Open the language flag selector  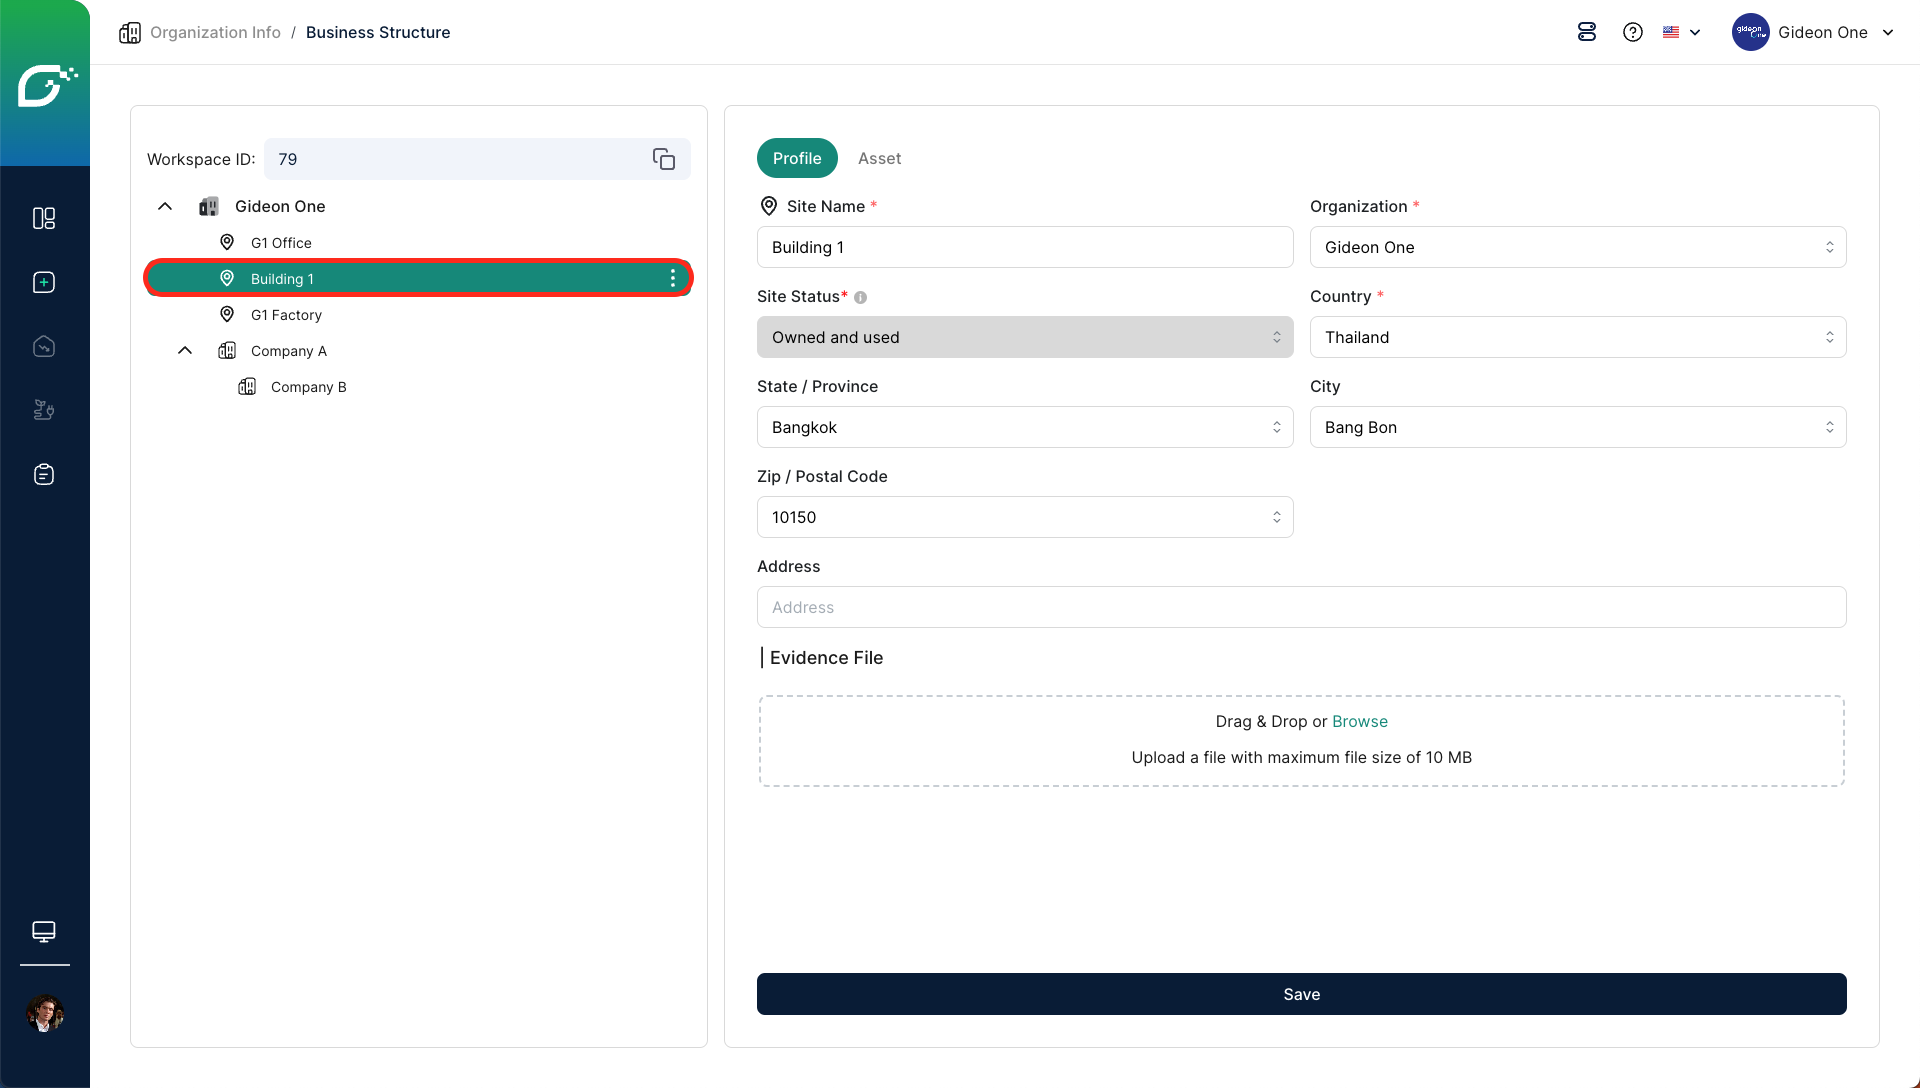click(1681, 32)
